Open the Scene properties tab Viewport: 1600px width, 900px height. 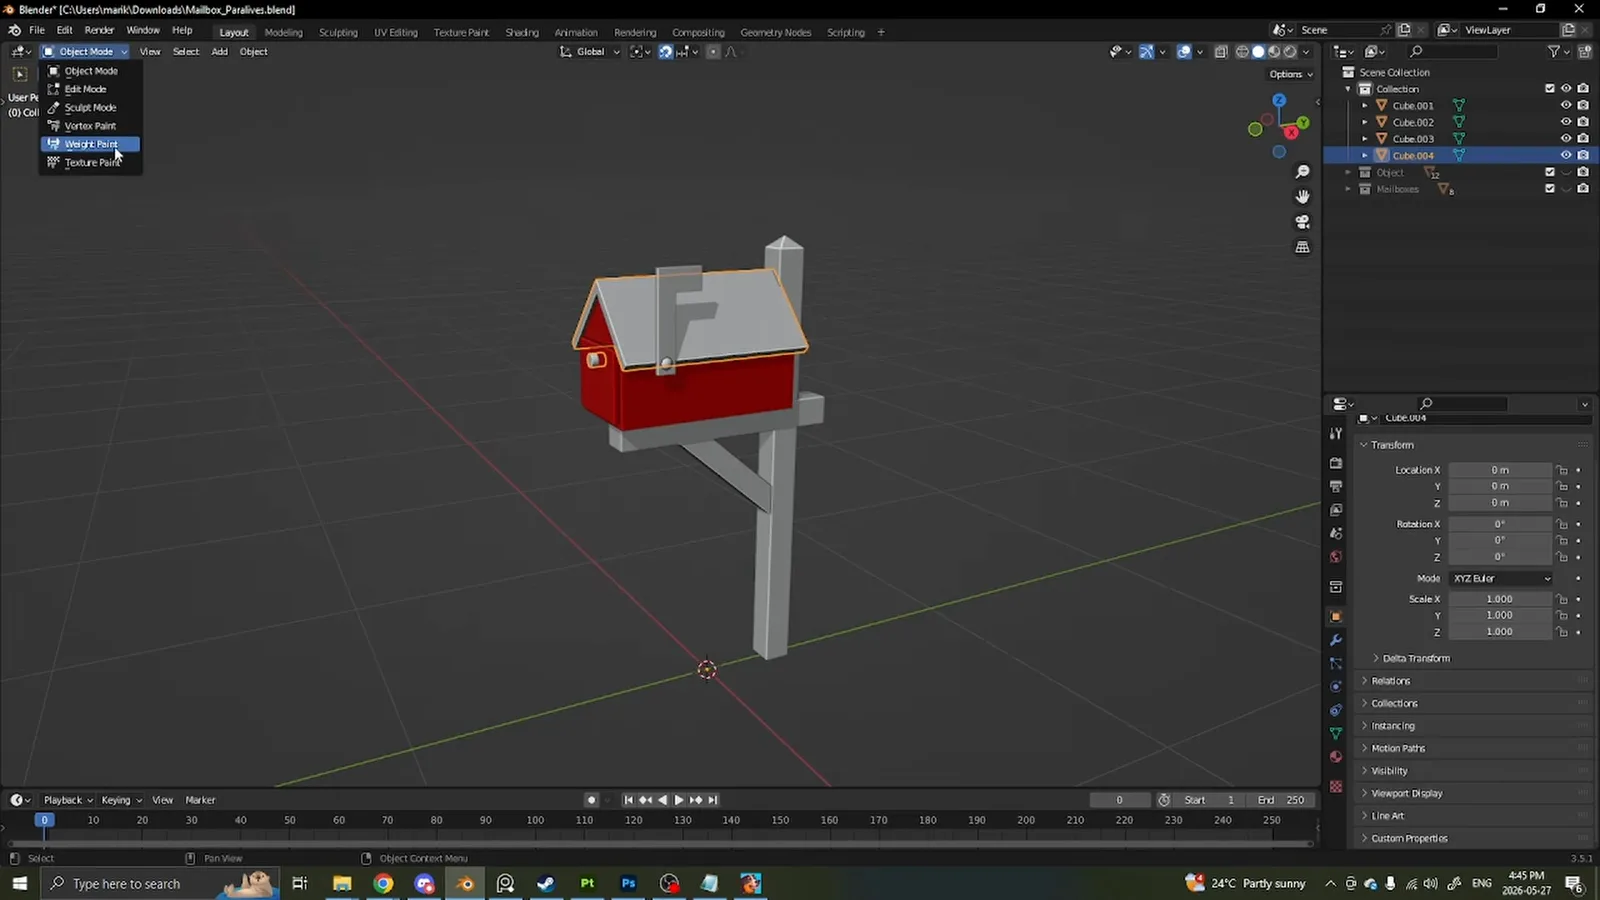1336,533
